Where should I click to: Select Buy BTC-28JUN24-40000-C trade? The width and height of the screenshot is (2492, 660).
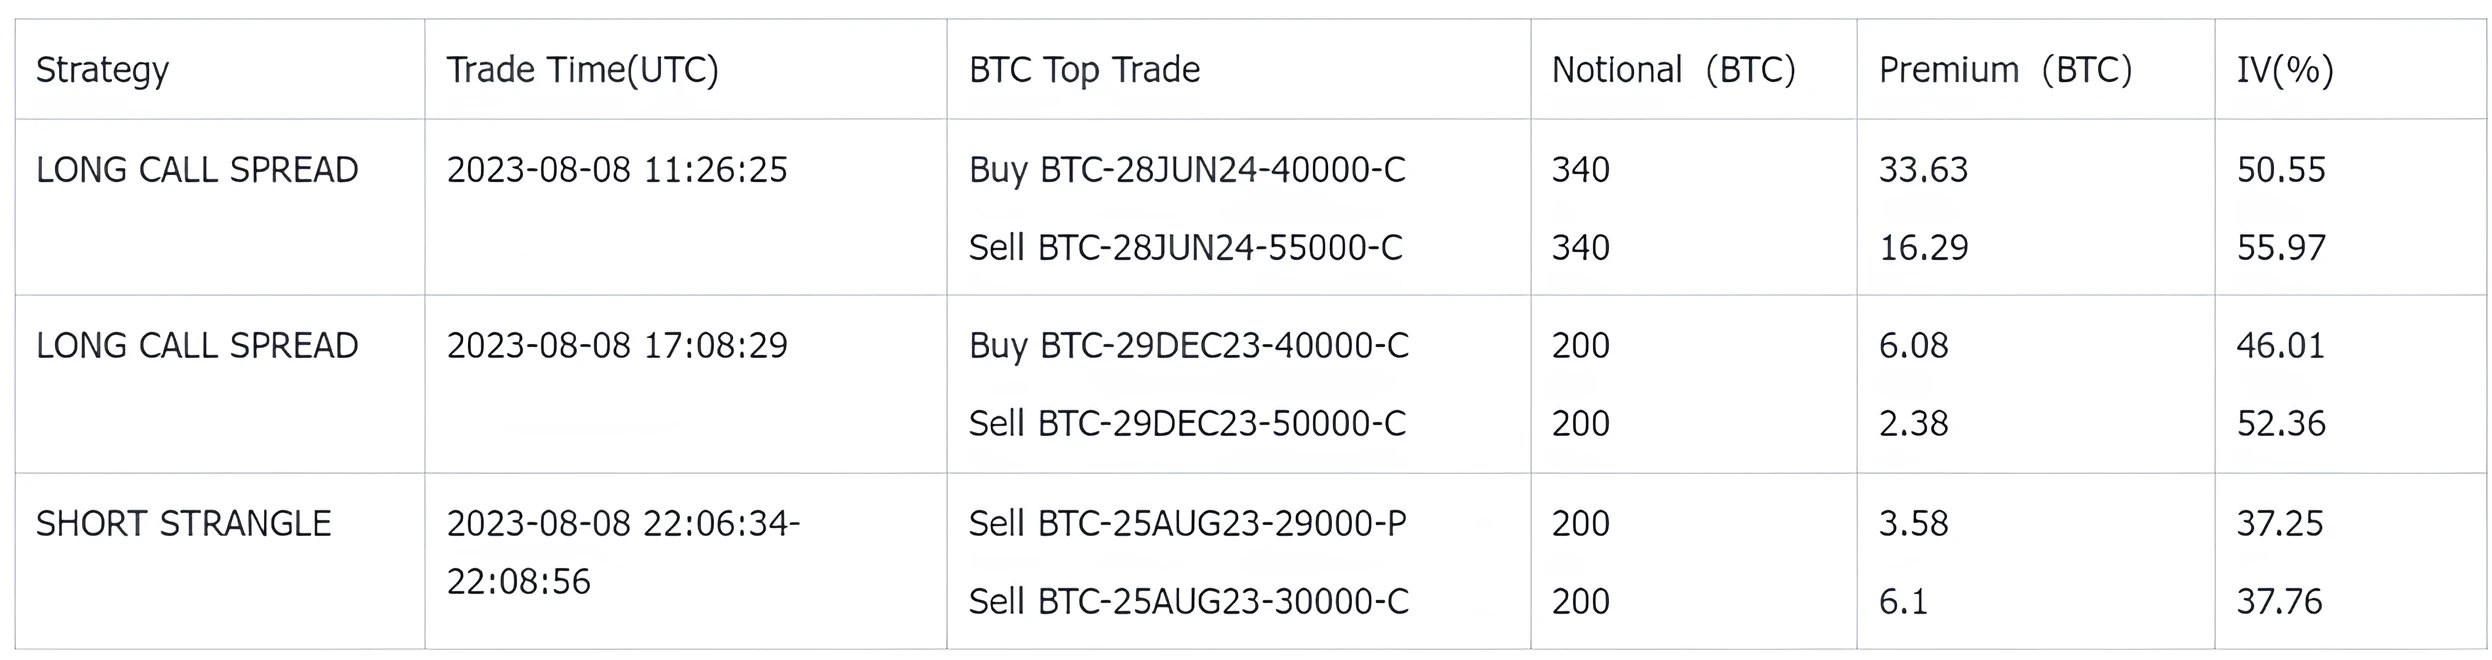coord(1187,170)
